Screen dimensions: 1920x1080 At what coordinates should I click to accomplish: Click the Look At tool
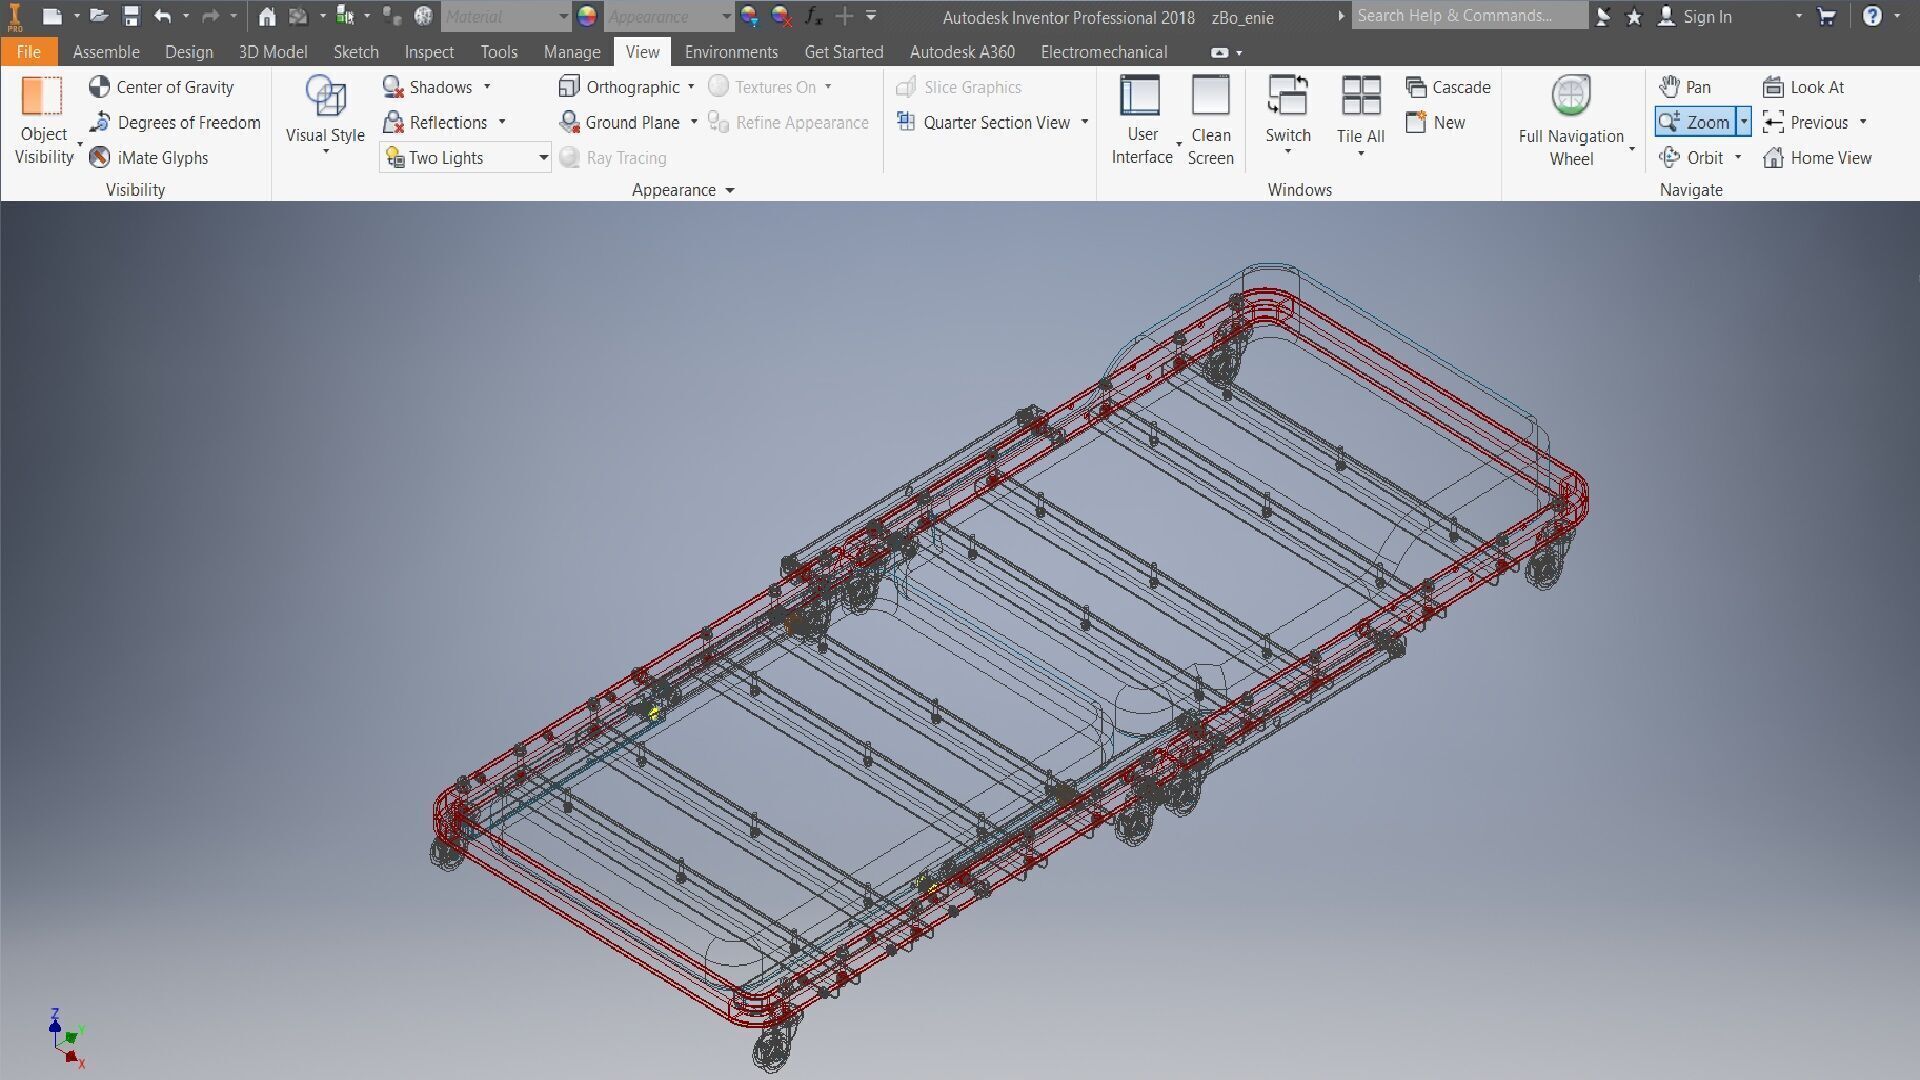[x=1803, y=87]
